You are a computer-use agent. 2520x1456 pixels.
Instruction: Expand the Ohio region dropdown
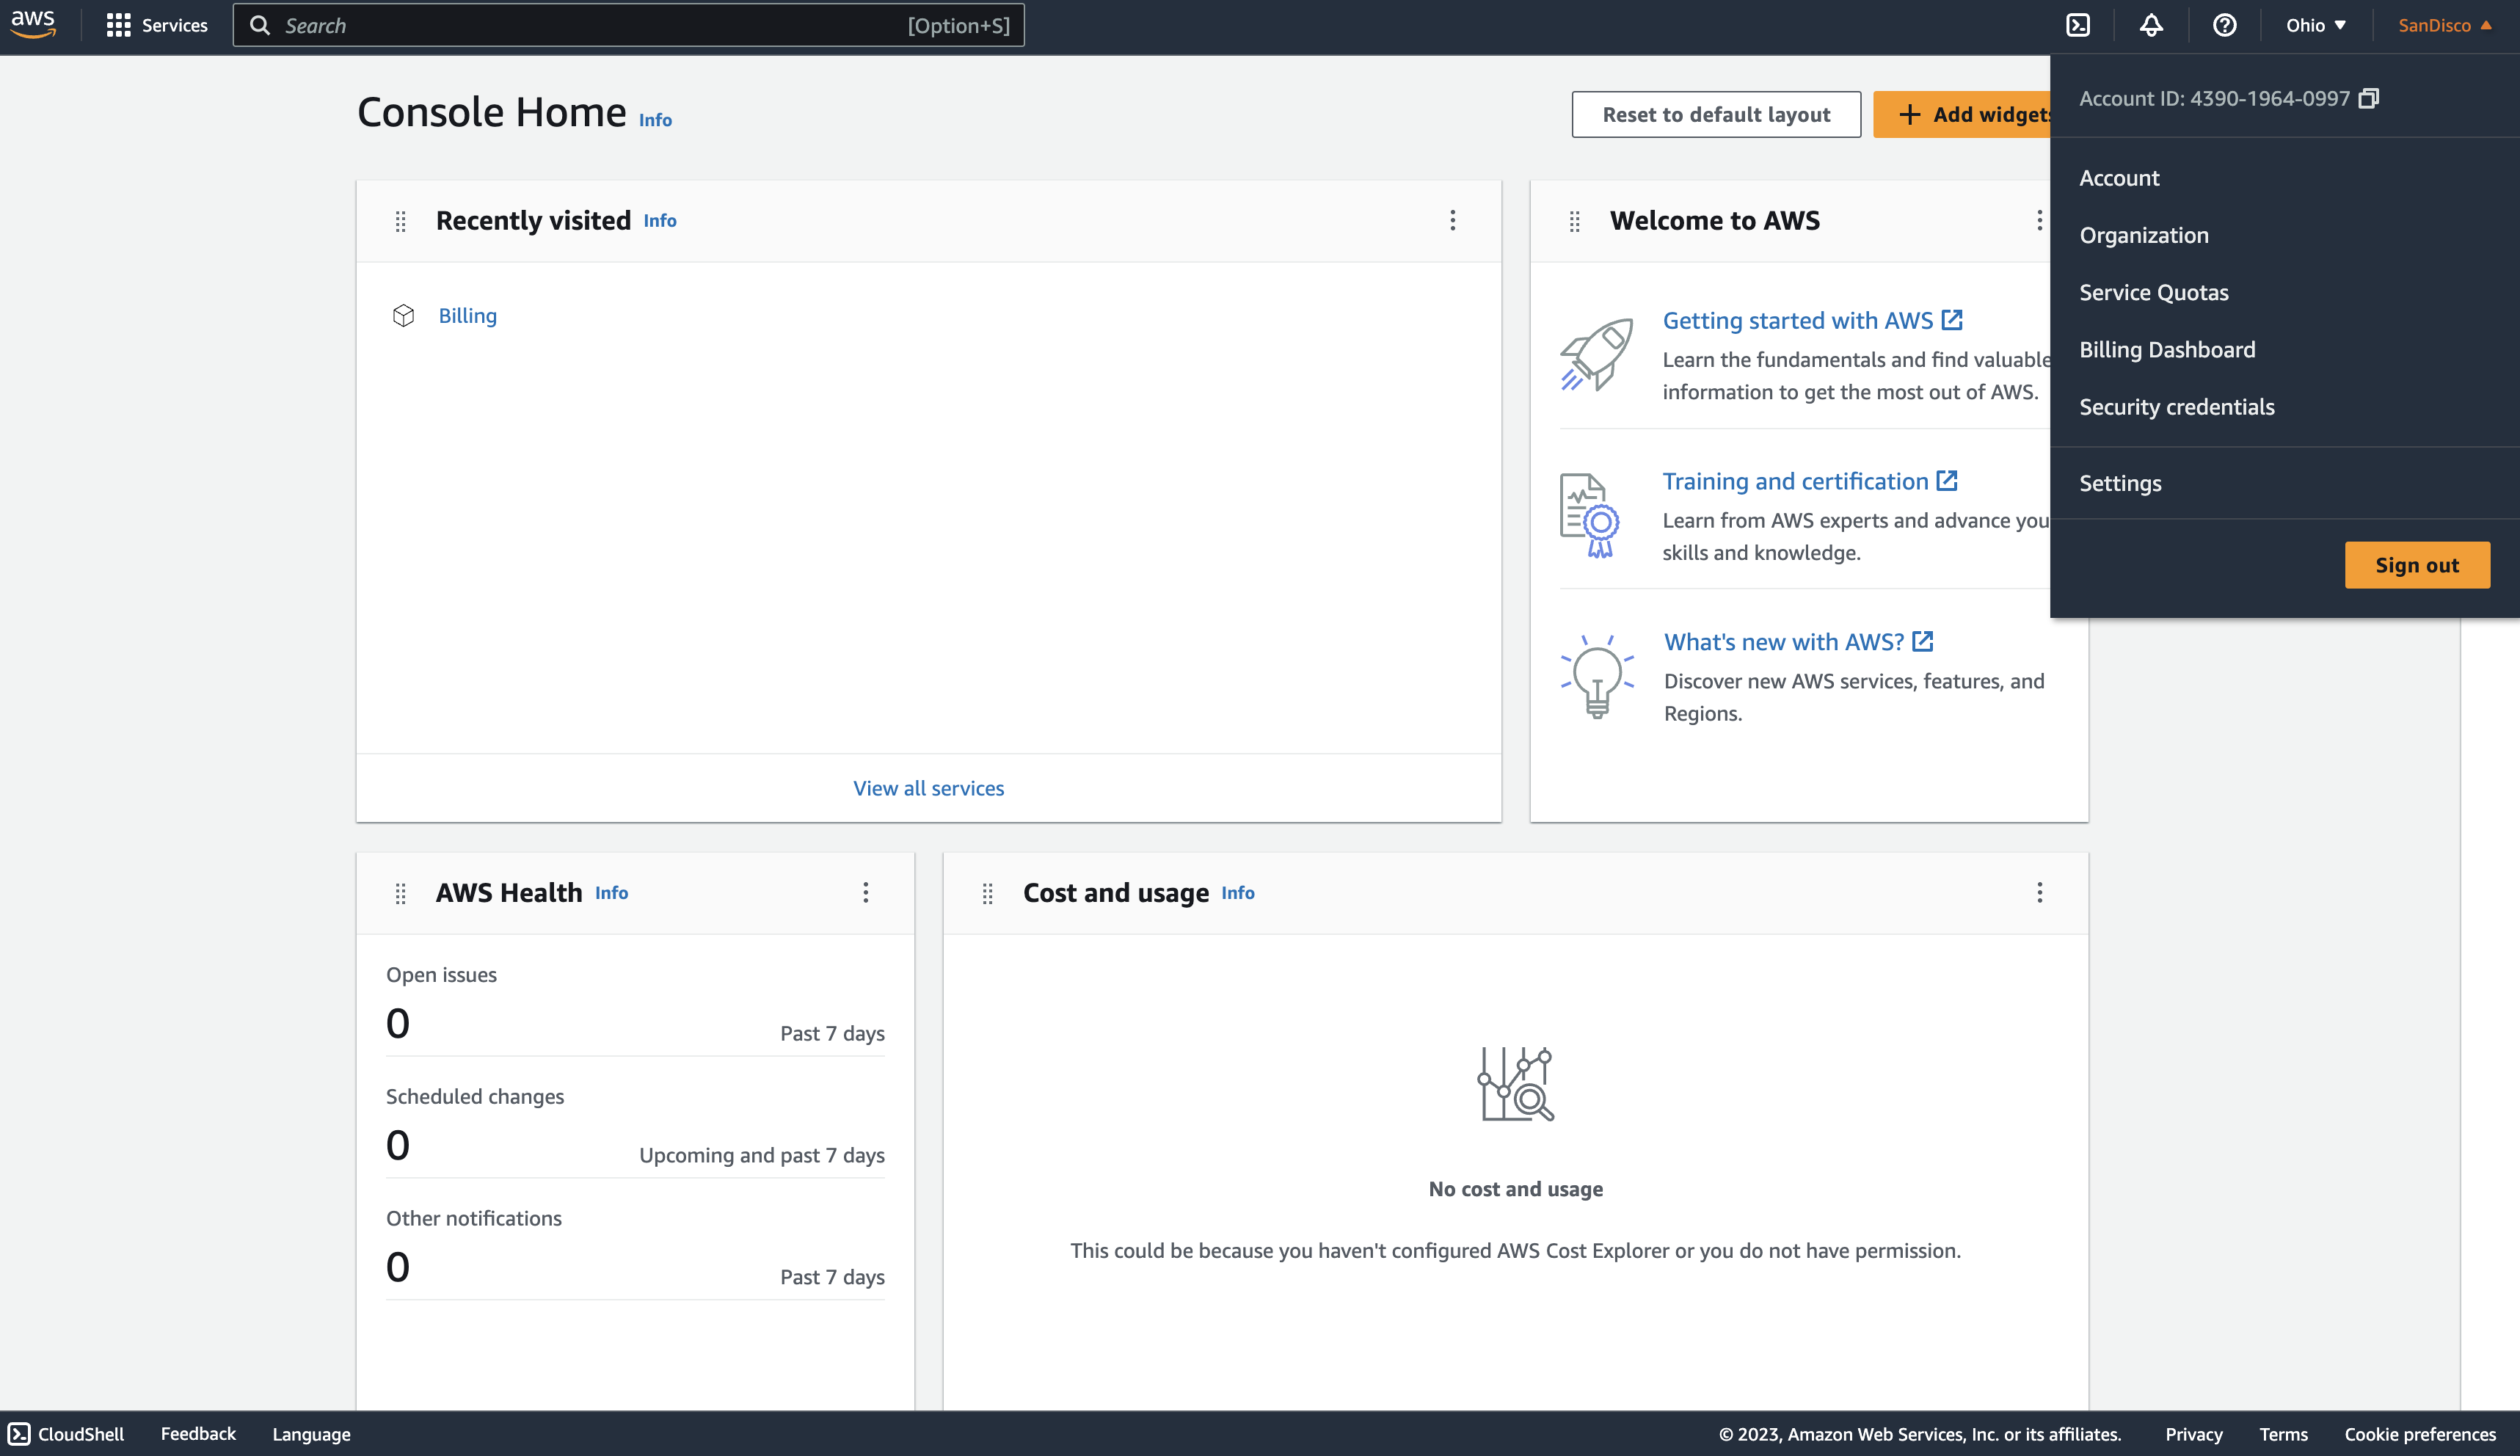(x=2315, y=25)
